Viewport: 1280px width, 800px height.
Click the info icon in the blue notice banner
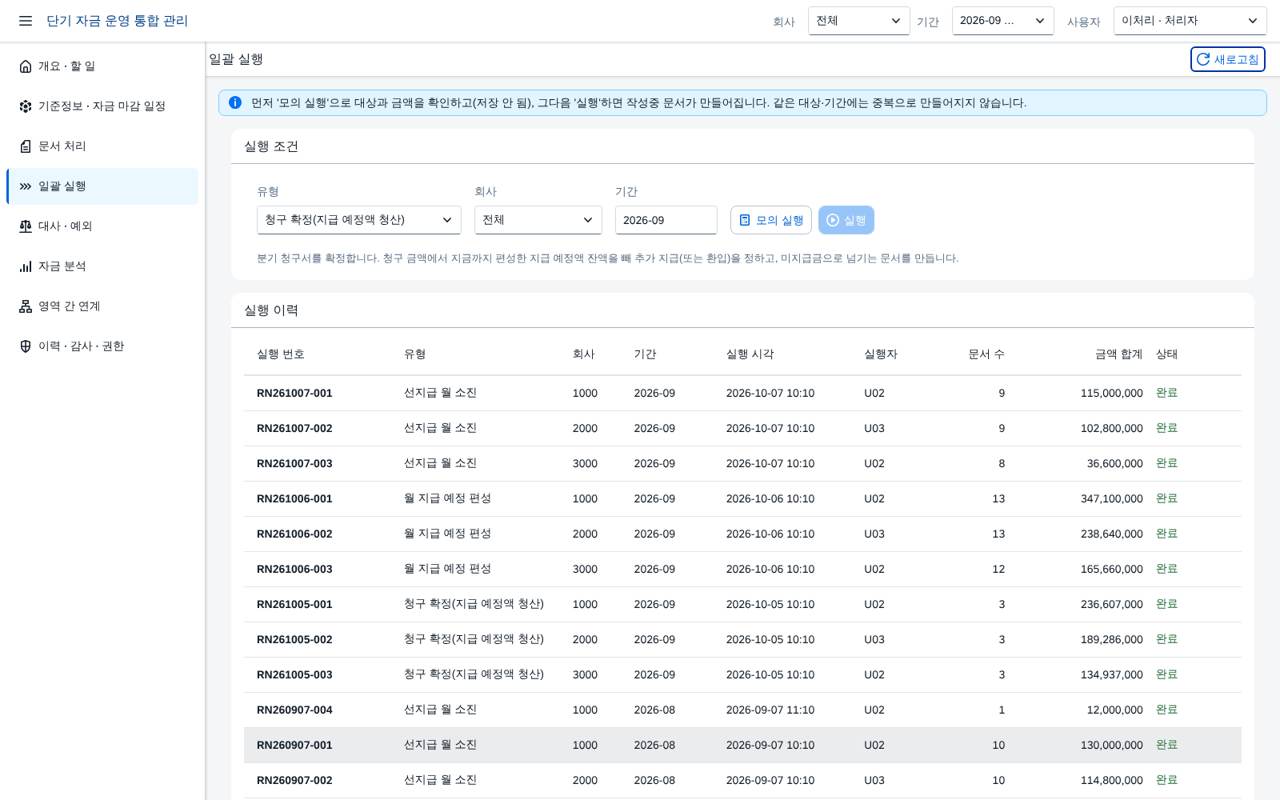(235, 102)
